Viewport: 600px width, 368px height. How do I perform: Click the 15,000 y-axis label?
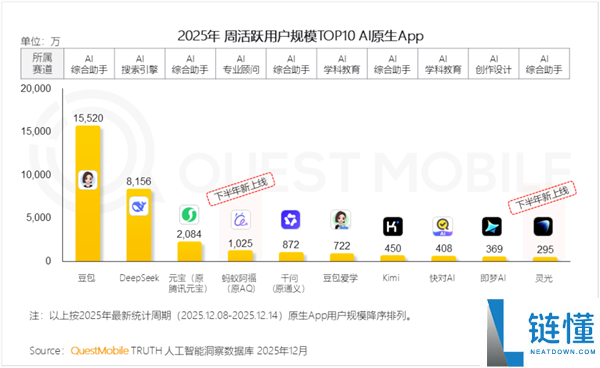coord(36,131)
